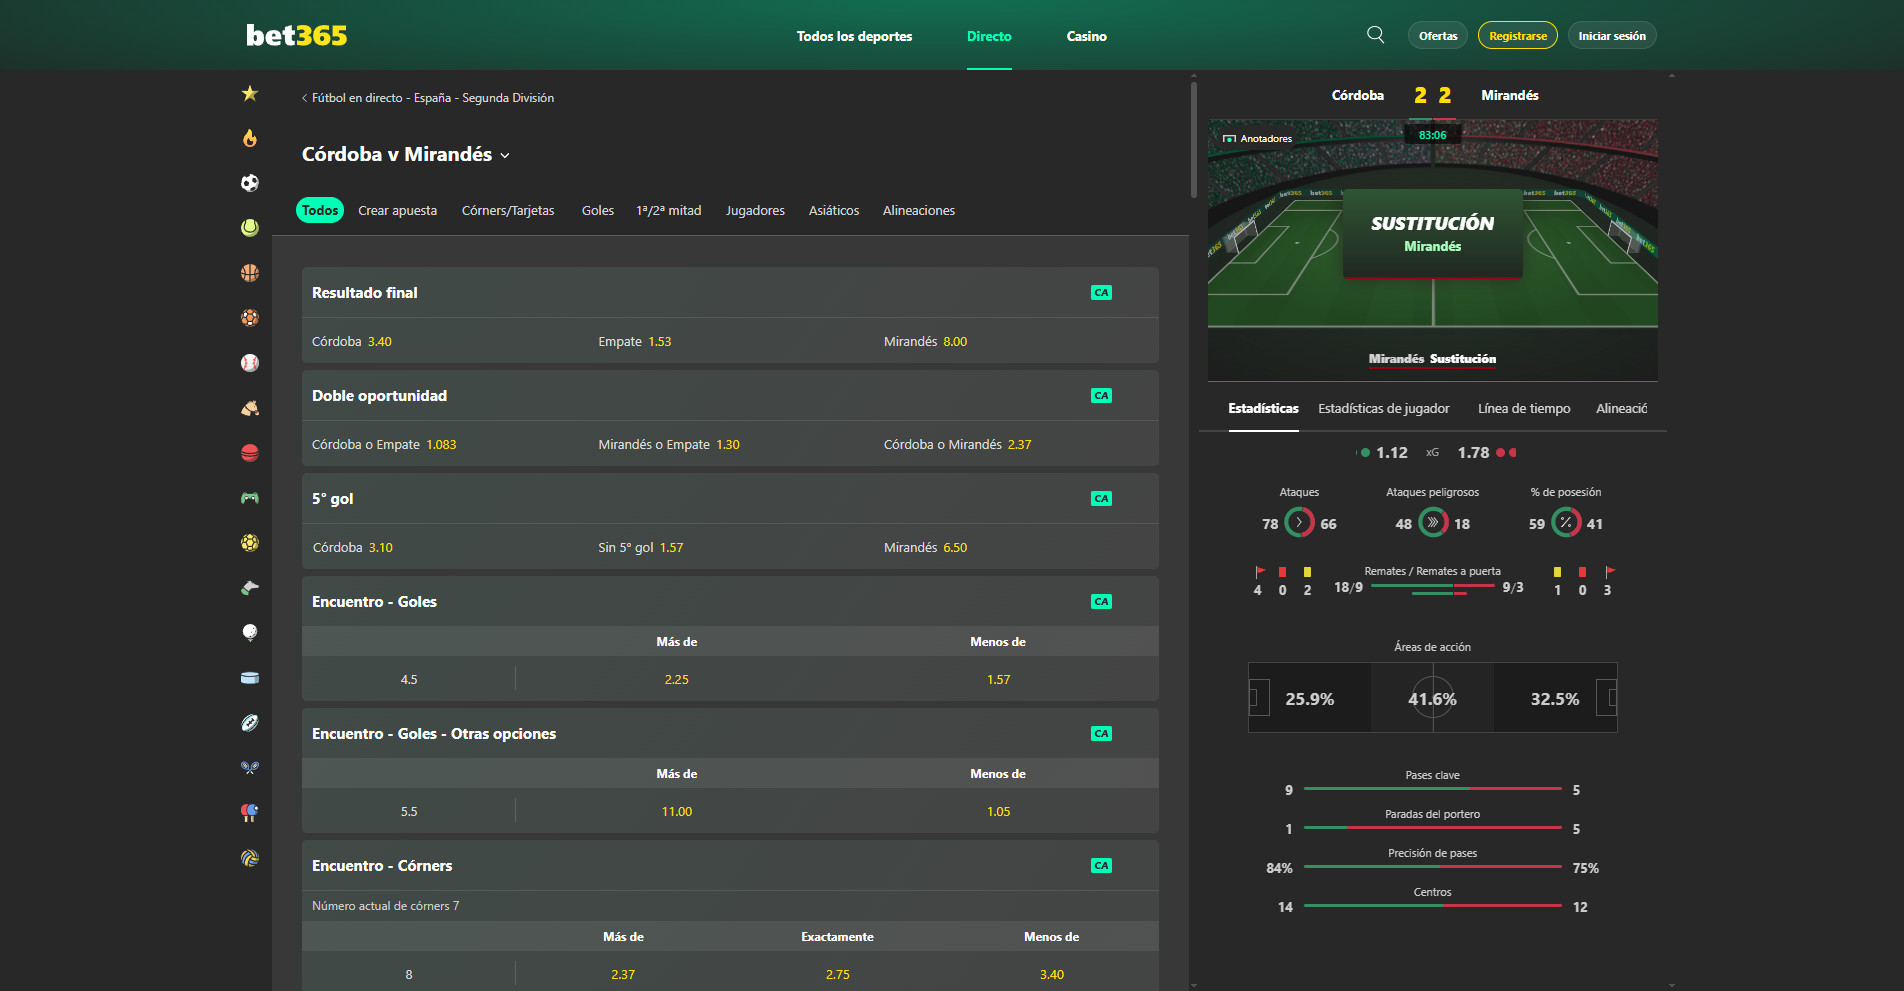Select the golf ball icon
Viewport: 1904px width, 991px height.
pyautogui.click(x=250, y=633)
